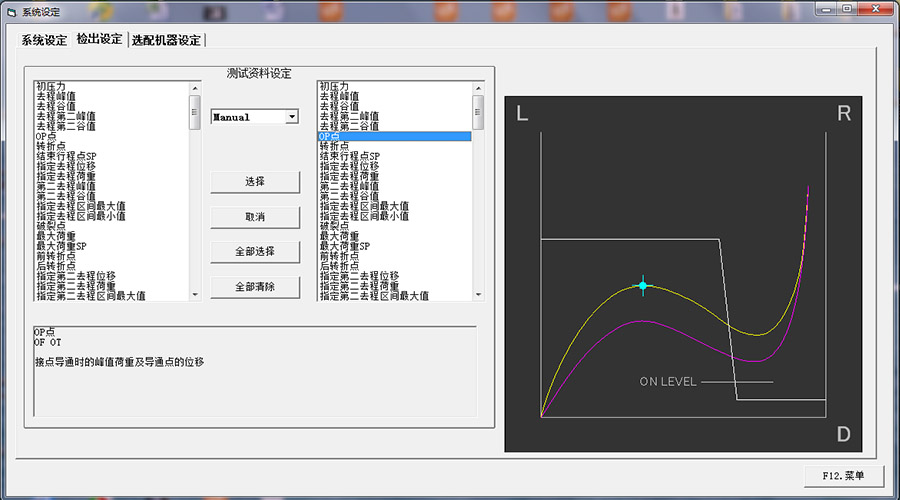This screenshot has height=500, width=900.
Task: Click right list scrollbar up arrow
Action: pos(478,88)
